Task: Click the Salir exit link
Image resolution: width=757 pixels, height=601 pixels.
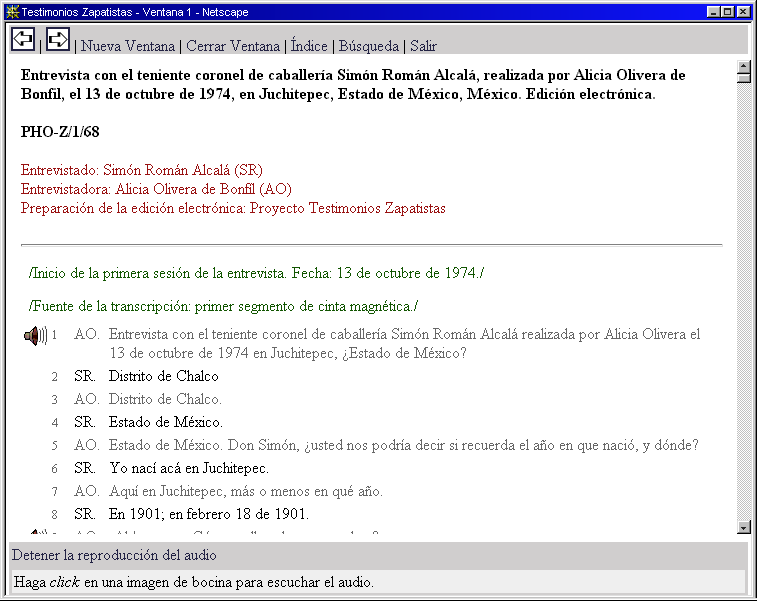Action: tap(423, 46)
